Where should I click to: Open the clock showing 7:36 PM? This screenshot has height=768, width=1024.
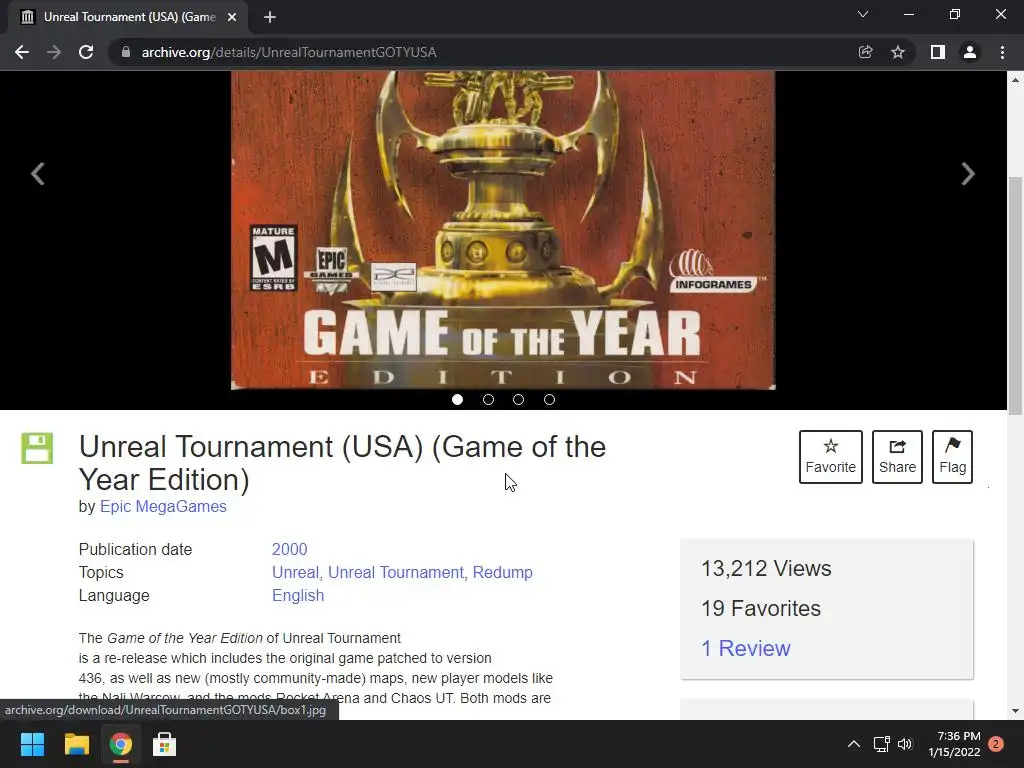954,744
